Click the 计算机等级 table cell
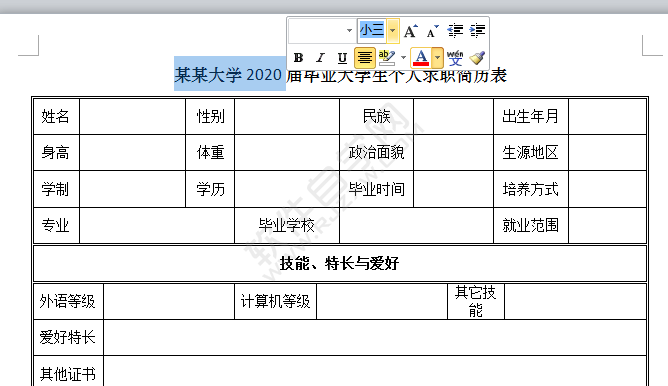The image size is (668, 386). point(275,302)
